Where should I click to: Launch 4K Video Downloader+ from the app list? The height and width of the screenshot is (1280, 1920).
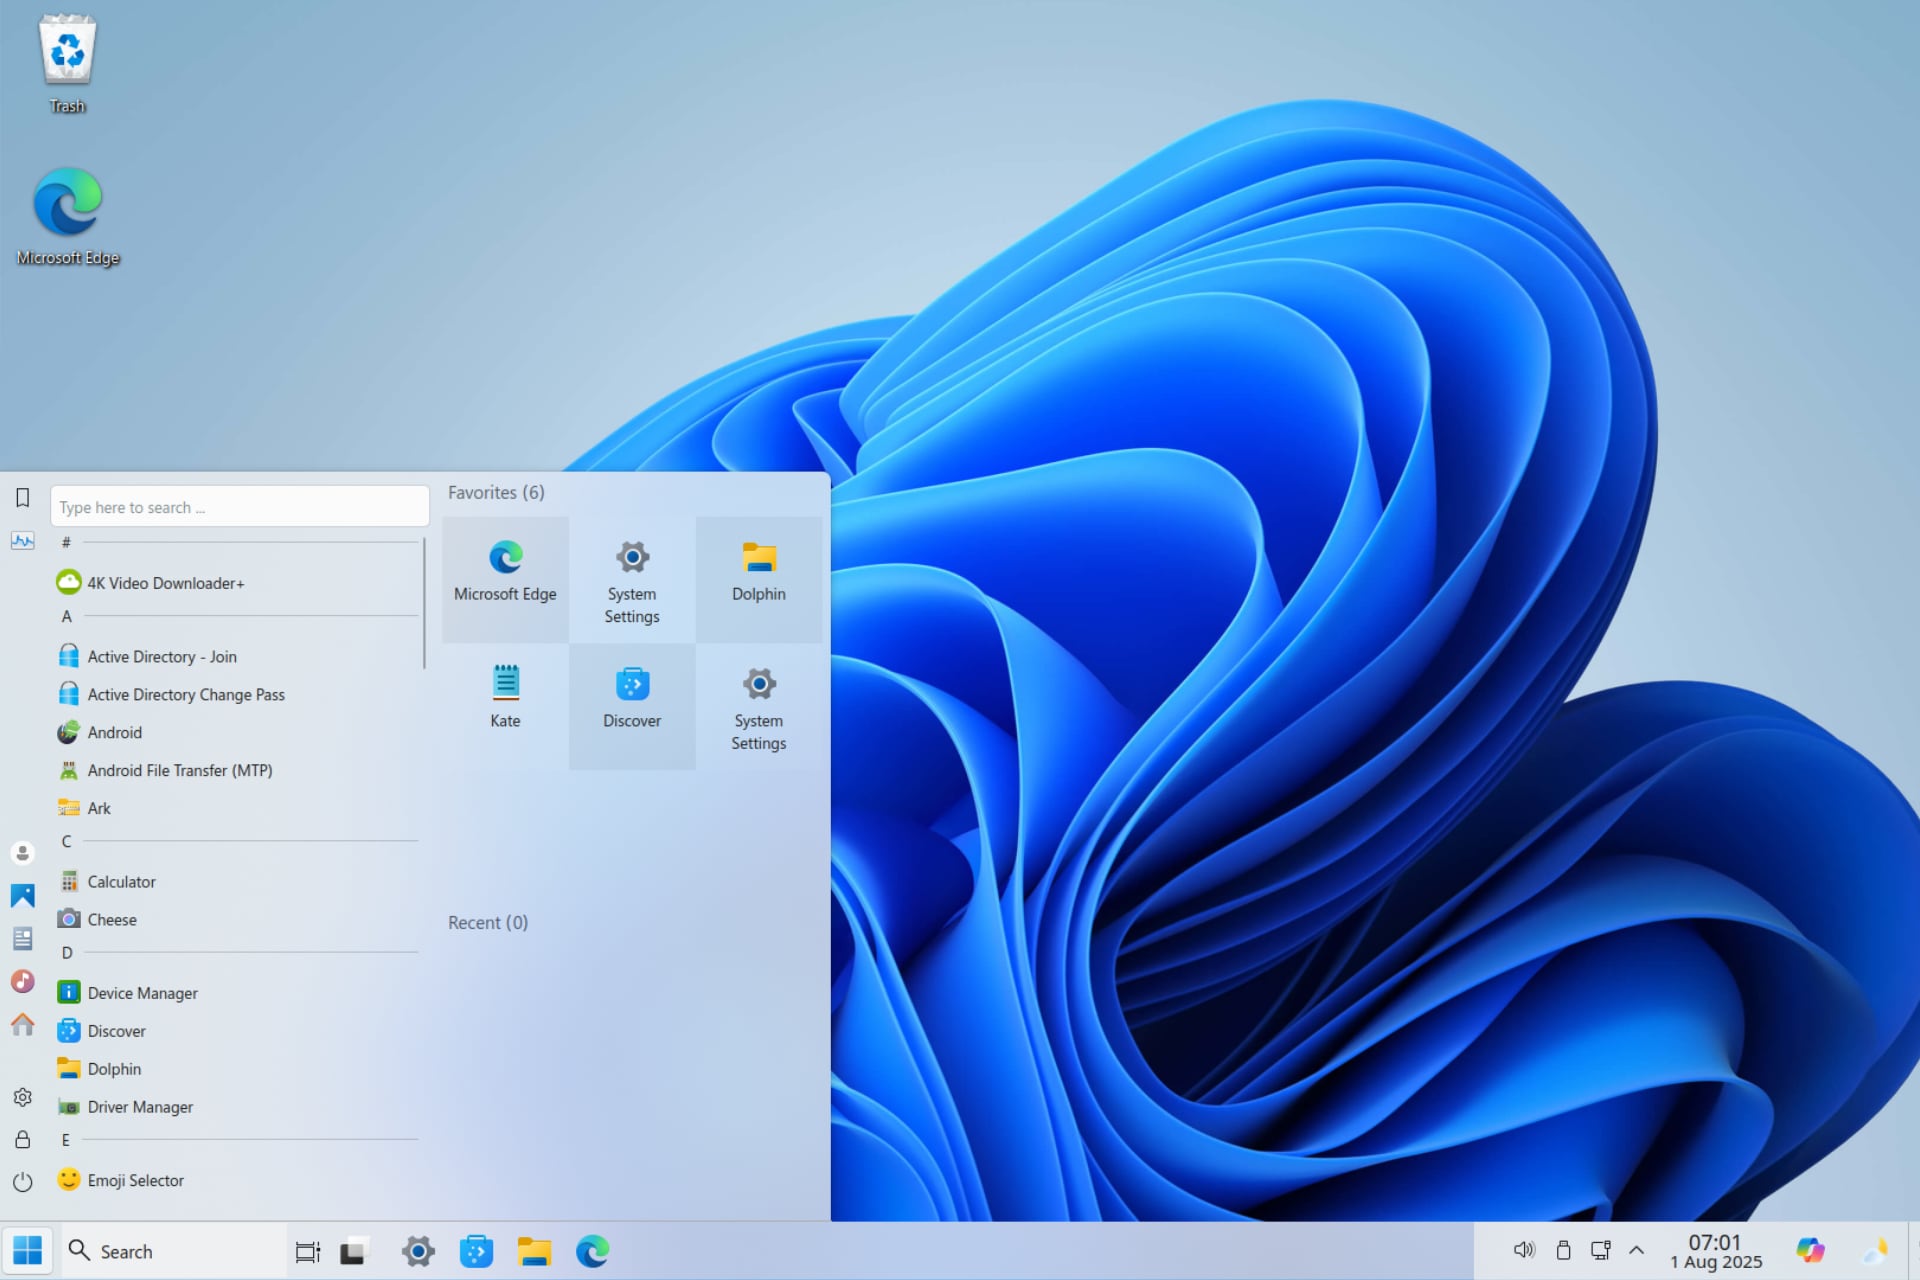(x=166, y=583)
